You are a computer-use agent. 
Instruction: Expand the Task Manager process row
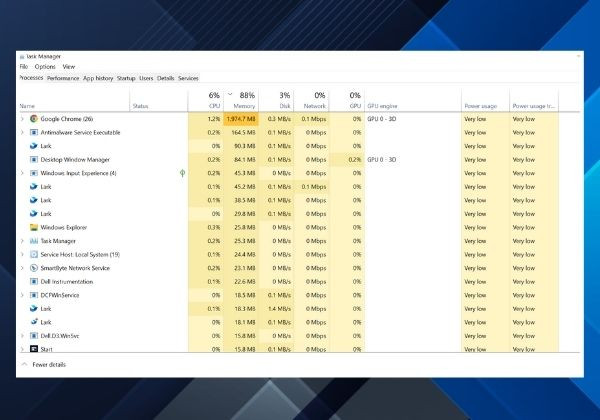[x=22, y=241]
